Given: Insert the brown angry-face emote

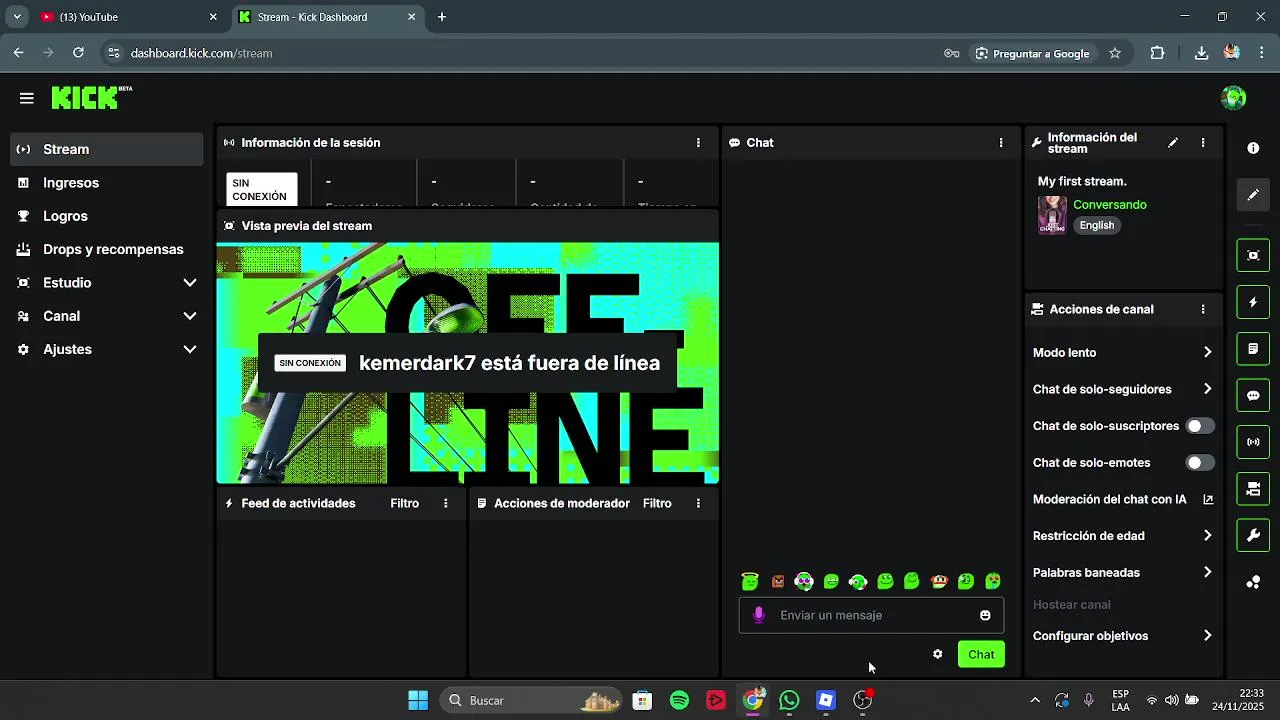Looking at the screenshot, I should (x=778, y=581).
